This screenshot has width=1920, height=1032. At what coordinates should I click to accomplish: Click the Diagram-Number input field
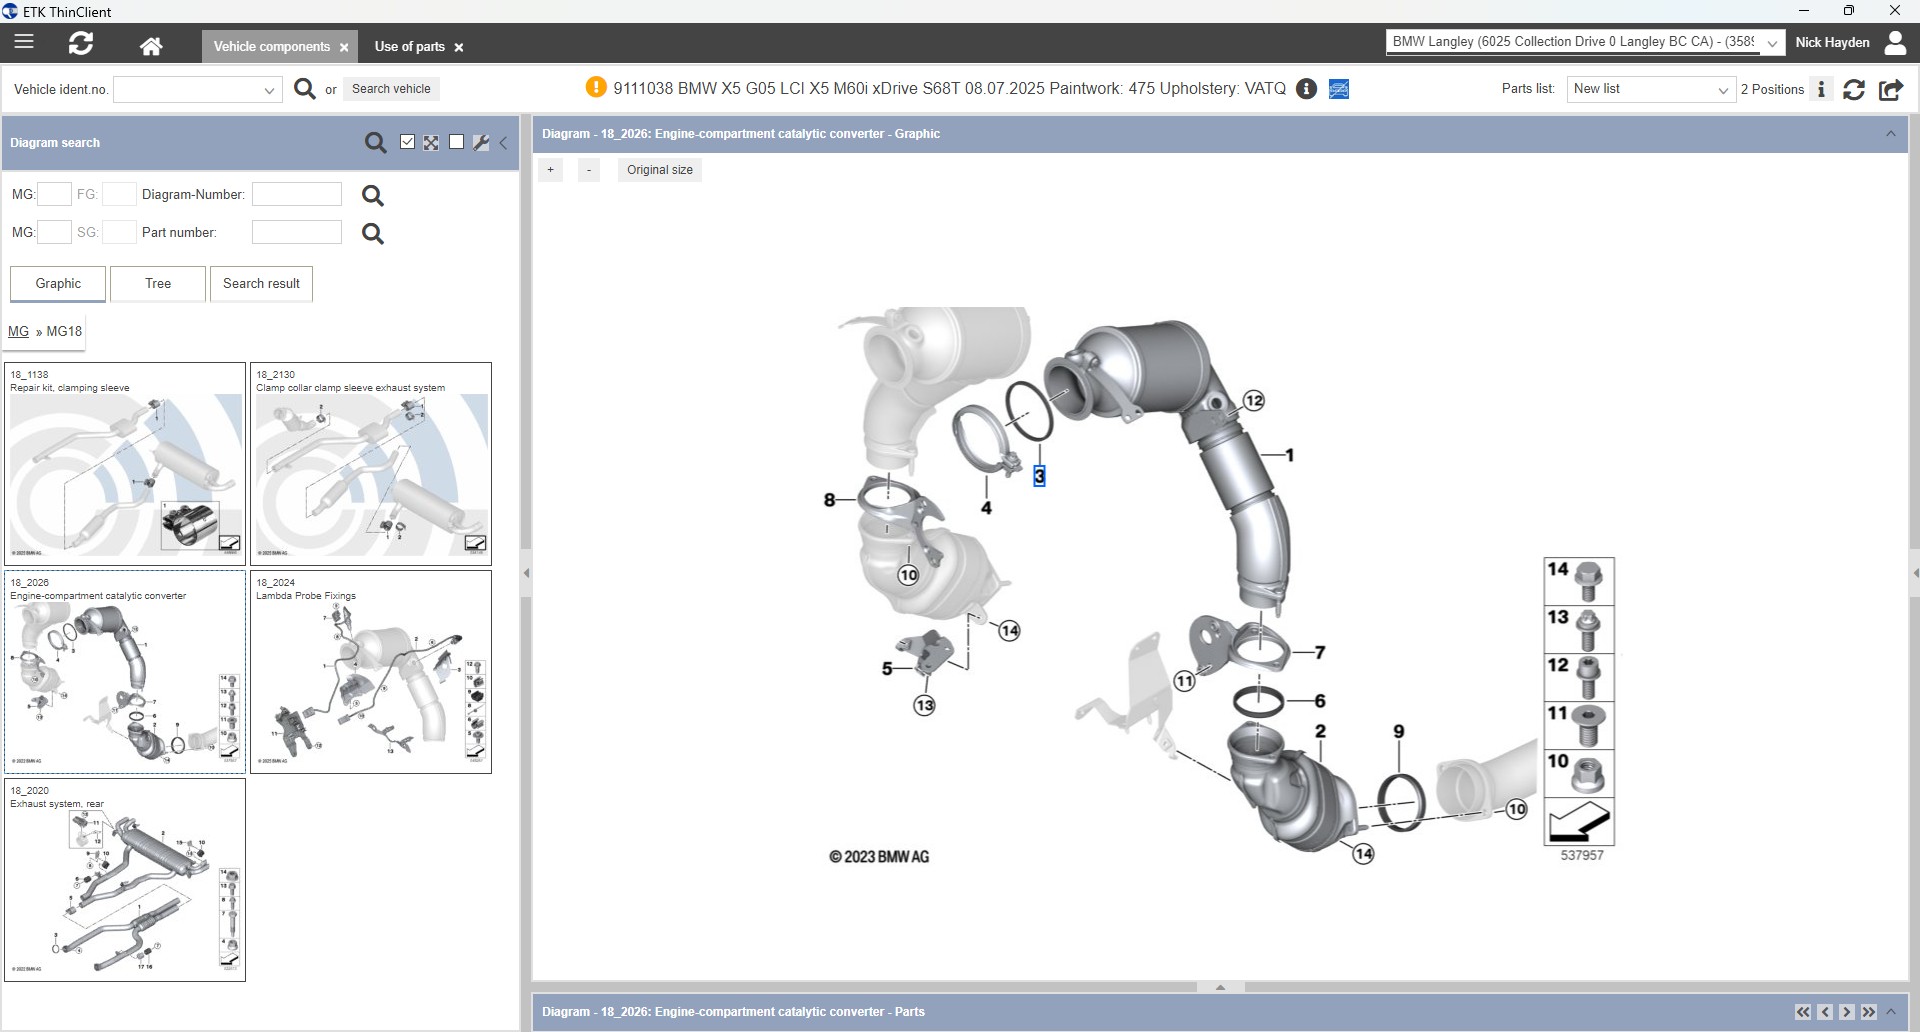pyautogui.click(x=297, y=194)
